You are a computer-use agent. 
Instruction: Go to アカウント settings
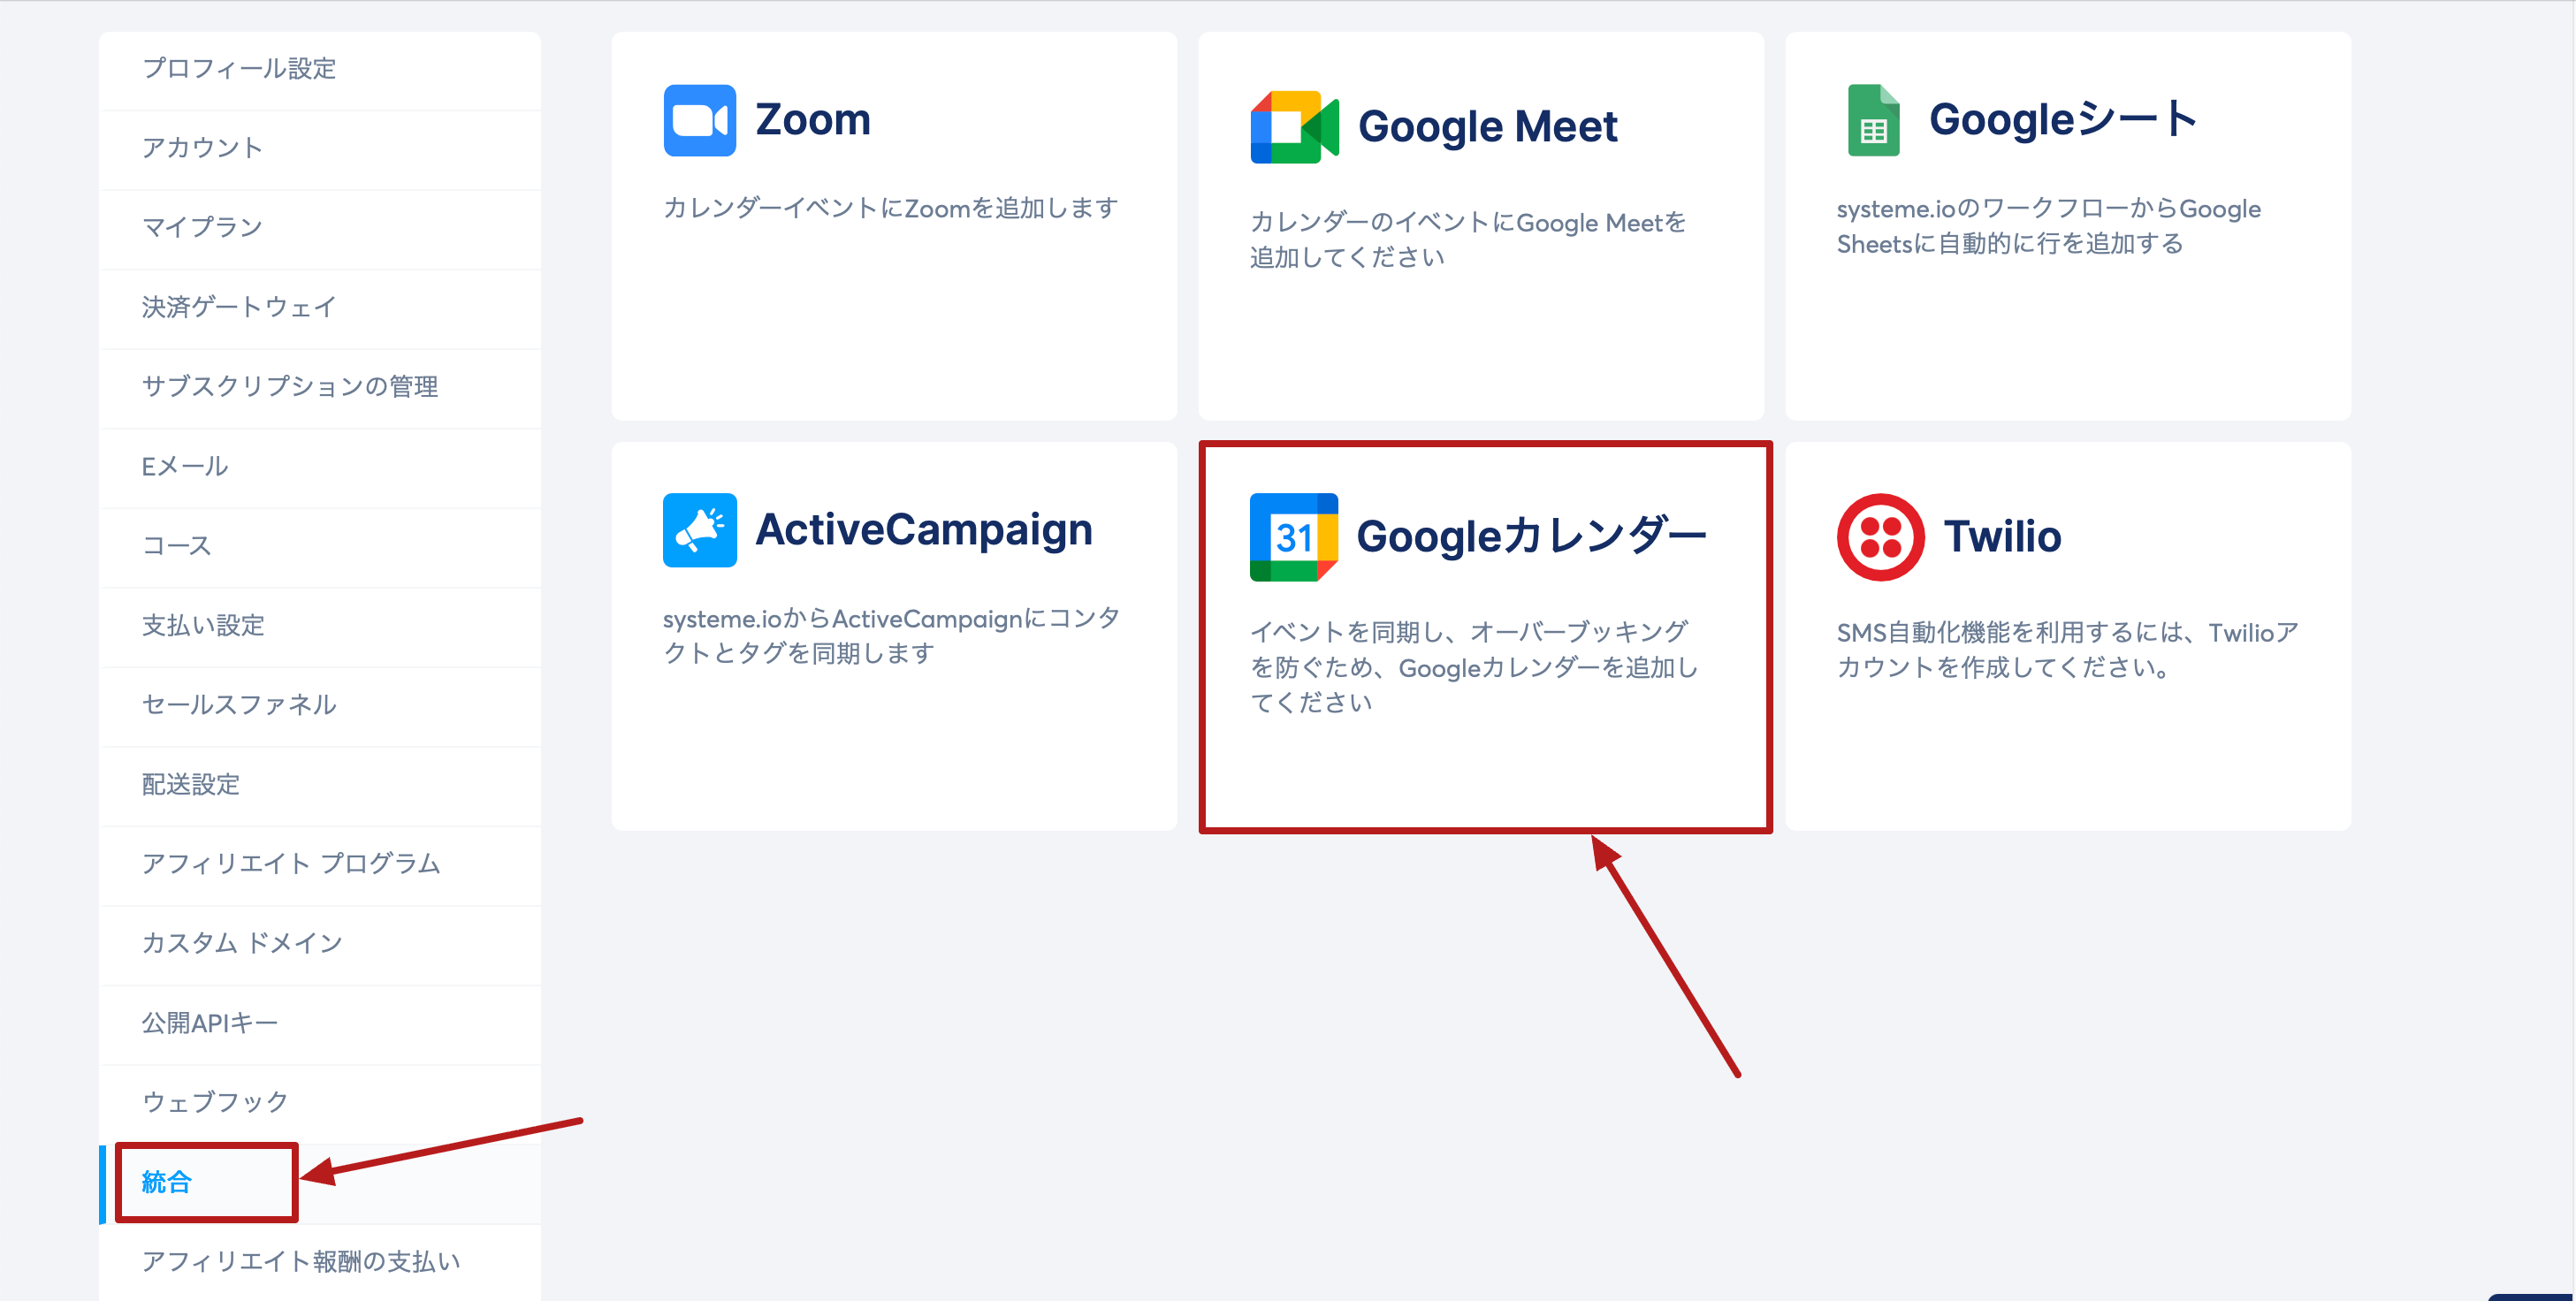(202, 148)
